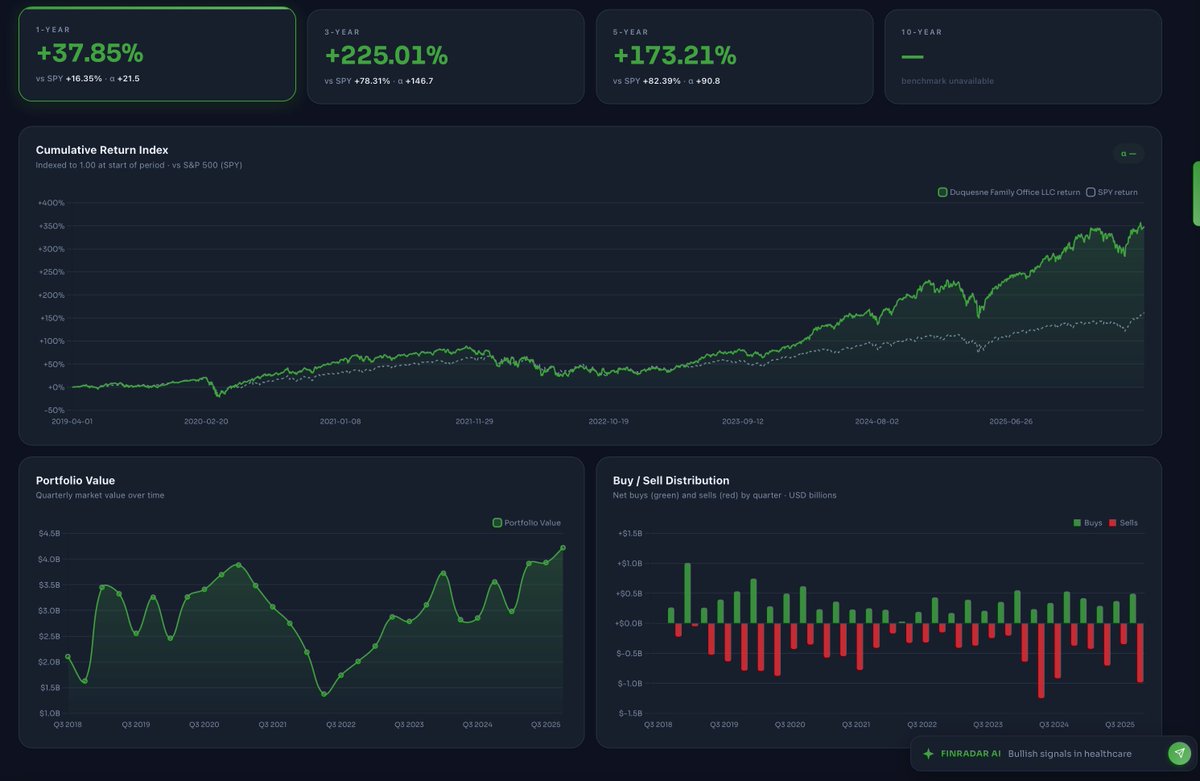Click the 2024-08-02 date axis label
1200x781 pixels.
(x=877, y=421)
